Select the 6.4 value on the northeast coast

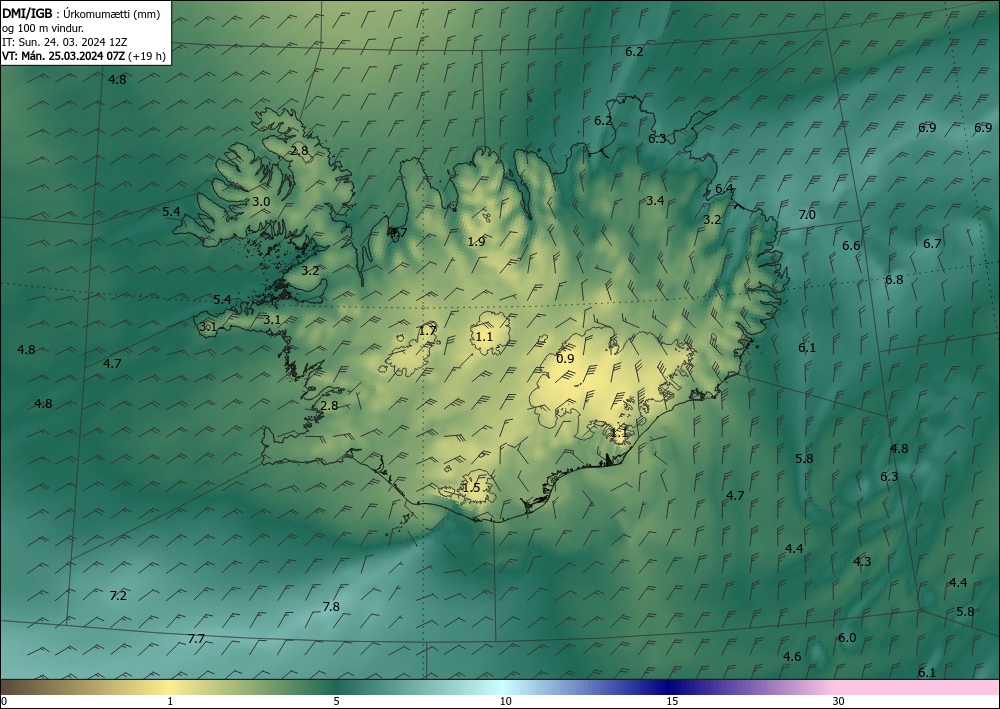pos(724,189)
